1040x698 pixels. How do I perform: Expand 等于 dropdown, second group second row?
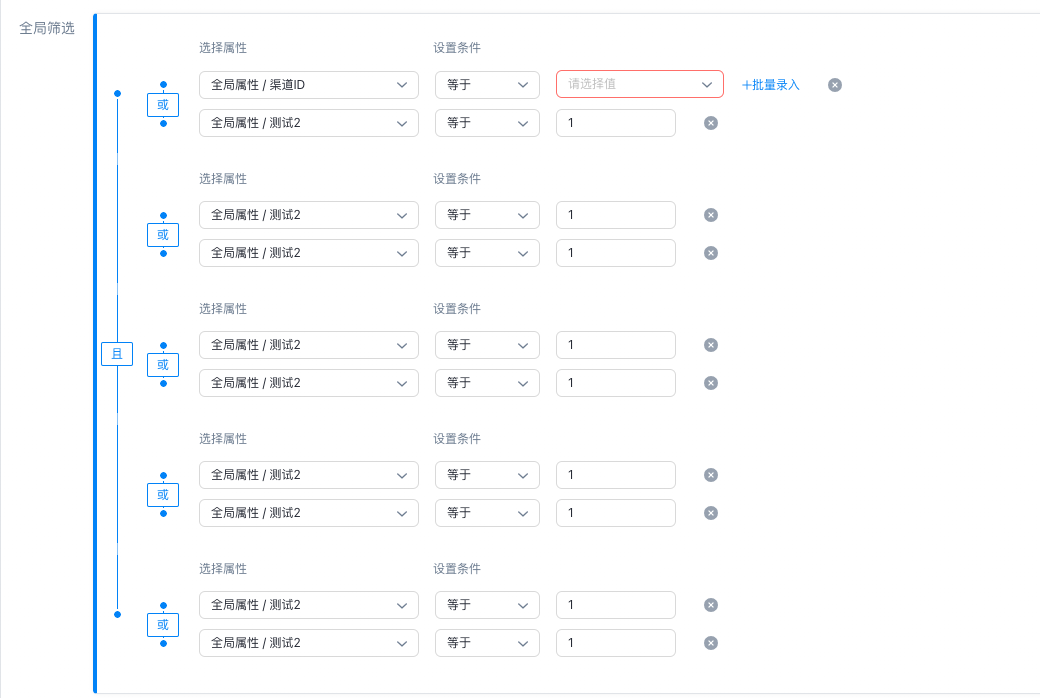click(x=487, y=253)
